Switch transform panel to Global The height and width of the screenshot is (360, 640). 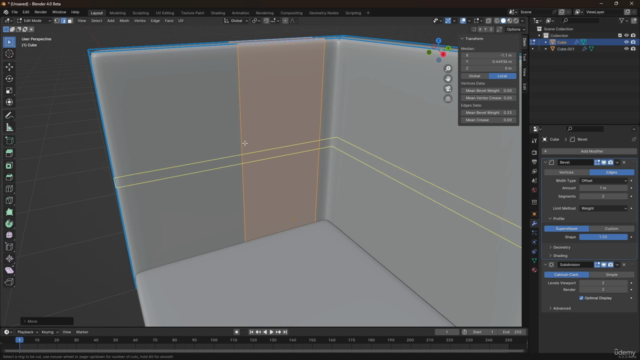pos(474,76)
